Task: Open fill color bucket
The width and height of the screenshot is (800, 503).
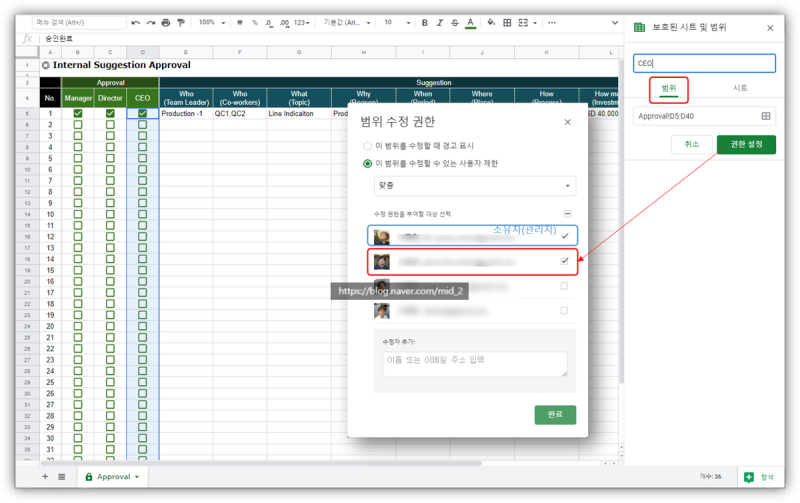Action: (x=491, y=22)
